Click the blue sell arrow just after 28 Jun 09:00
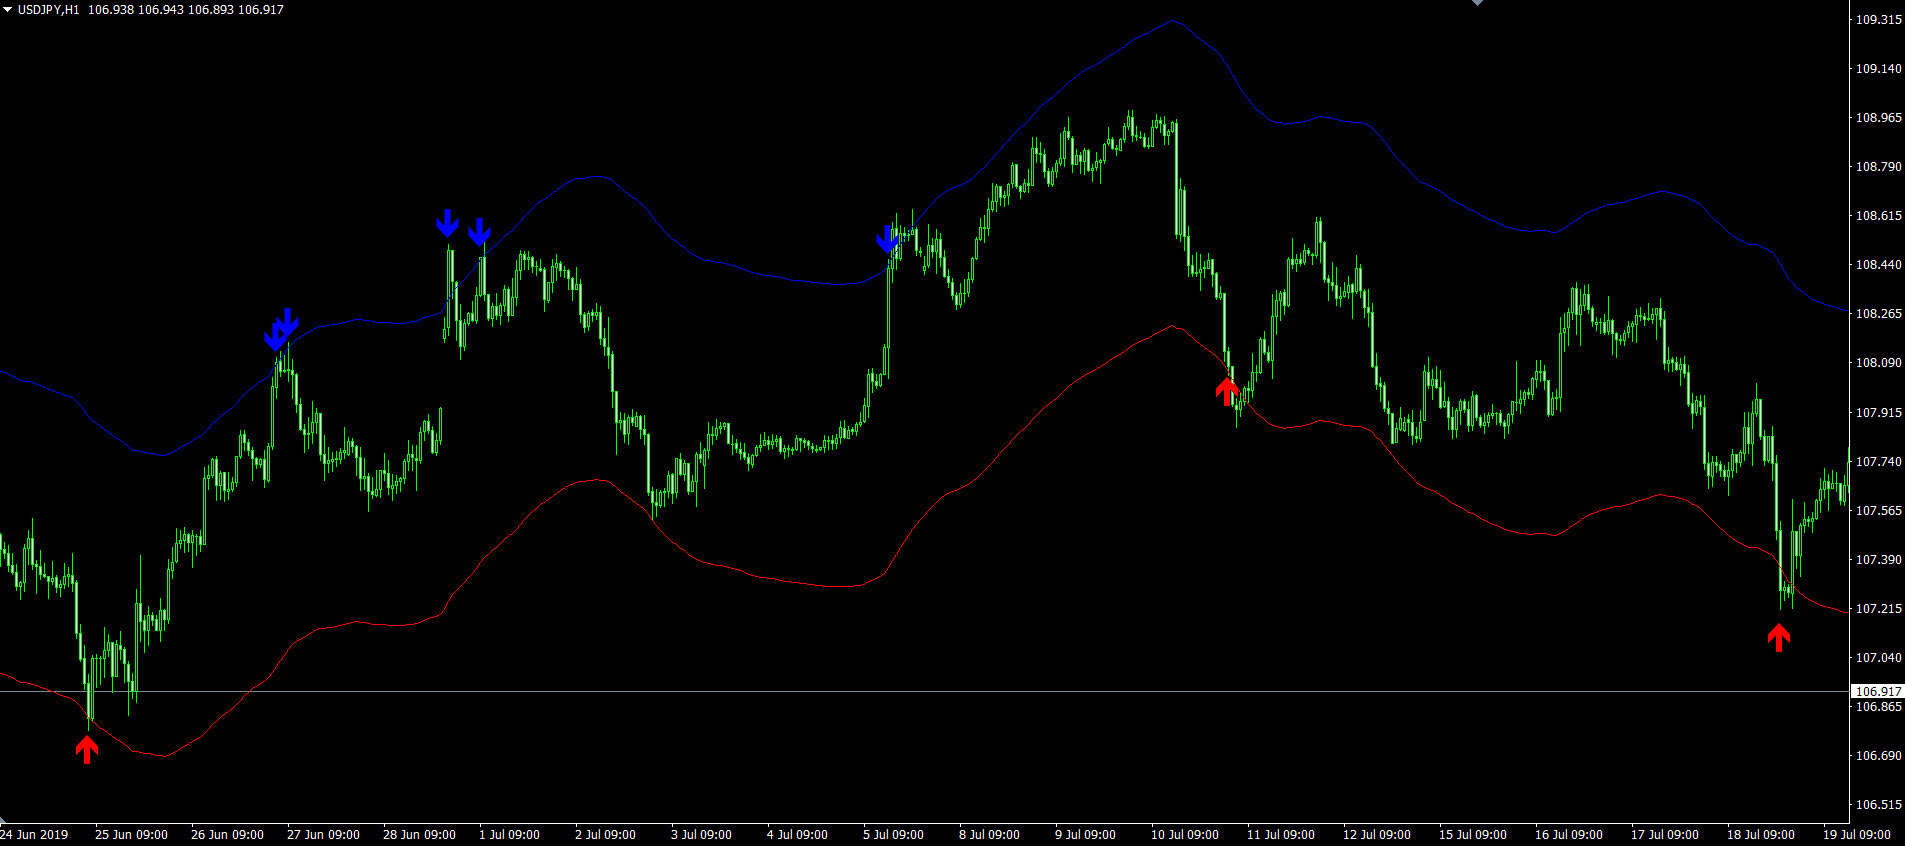Screen dimensions: 1905x846 [447, 223]
